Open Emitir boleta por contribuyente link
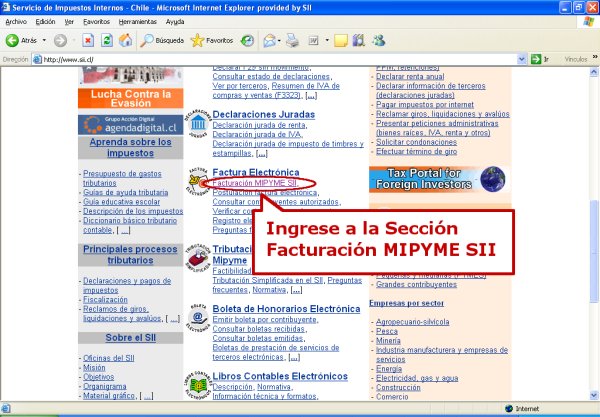This screenshot has width=600, height=417. pyautogui.click(x=264, y=319)
